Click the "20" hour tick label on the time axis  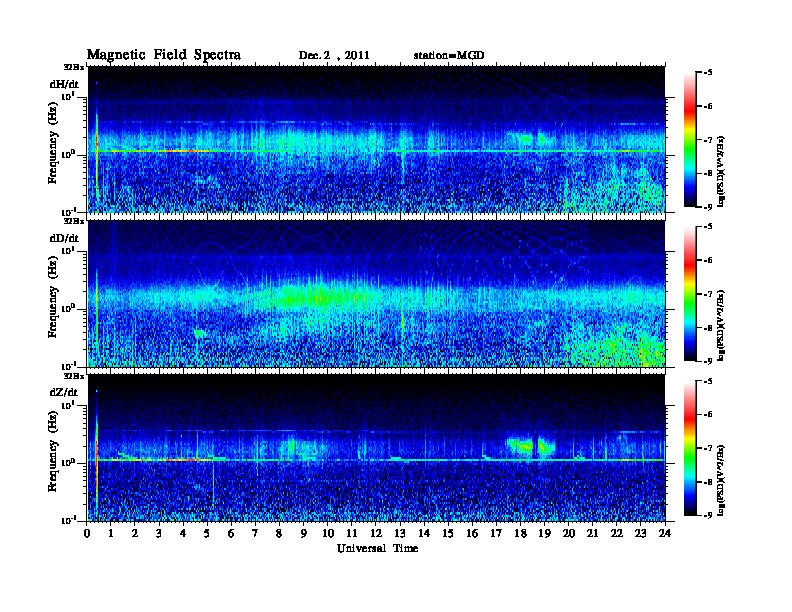[x=569, y=533]
